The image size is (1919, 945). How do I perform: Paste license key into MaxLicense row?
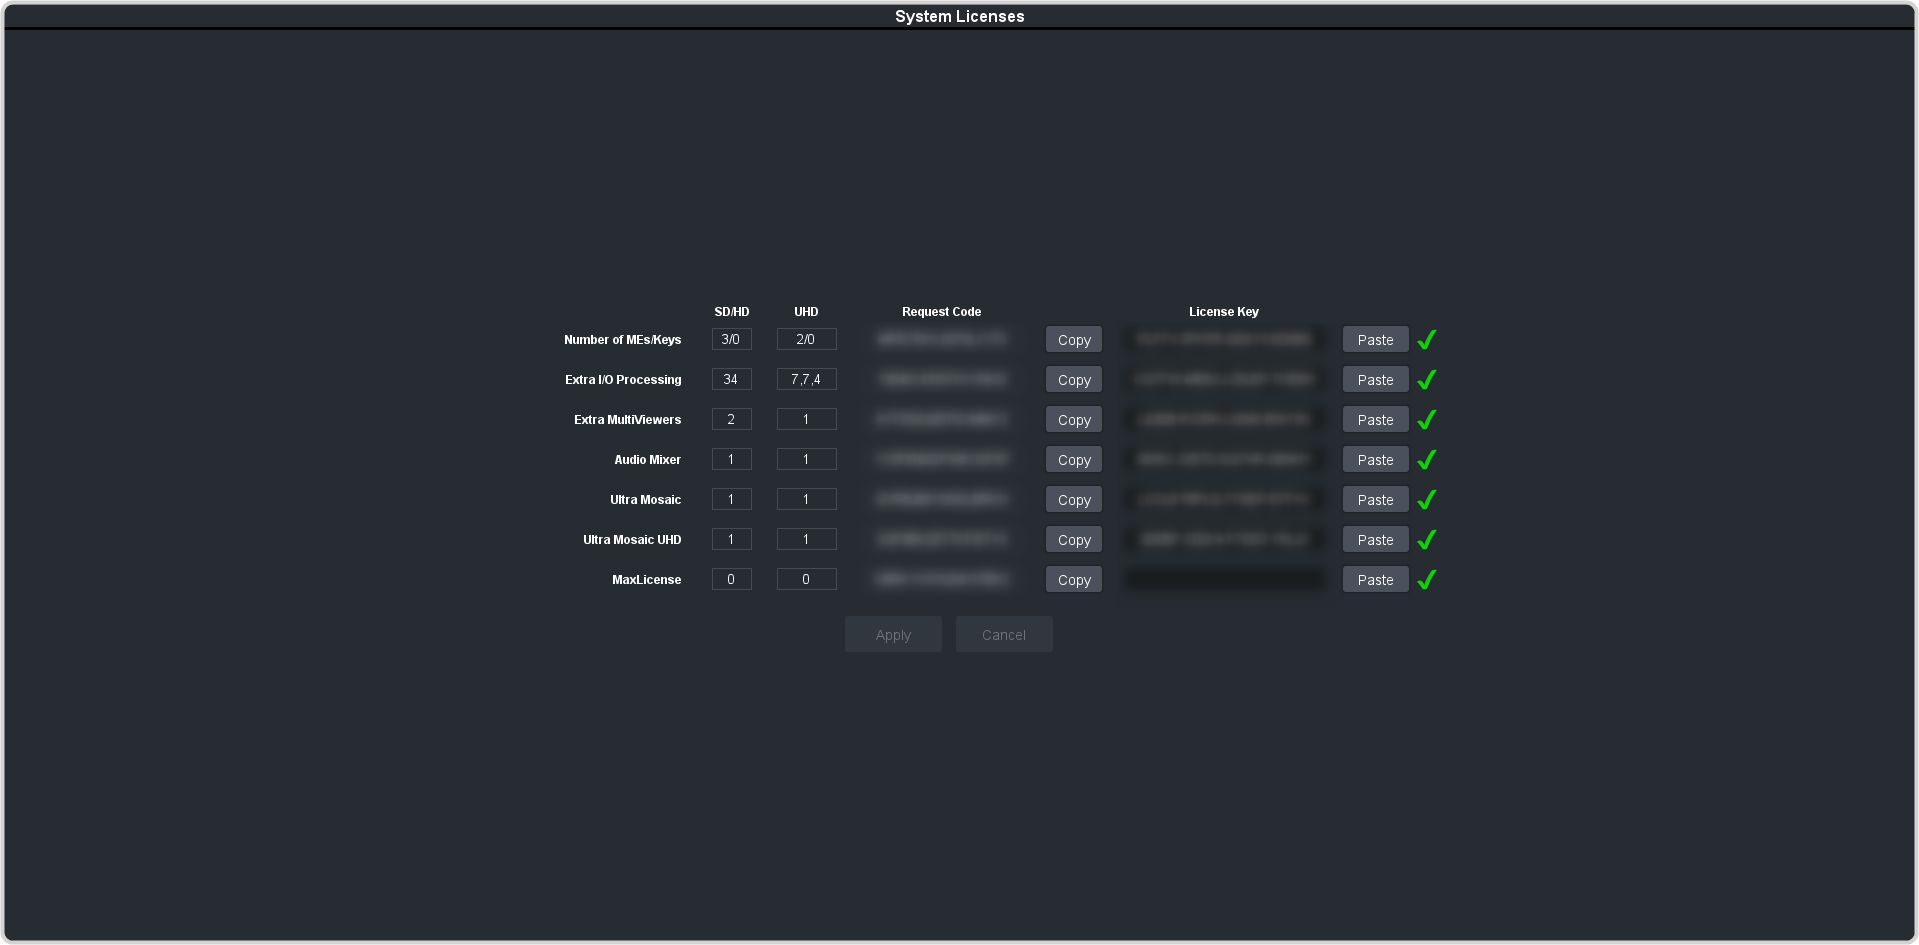1375,580
